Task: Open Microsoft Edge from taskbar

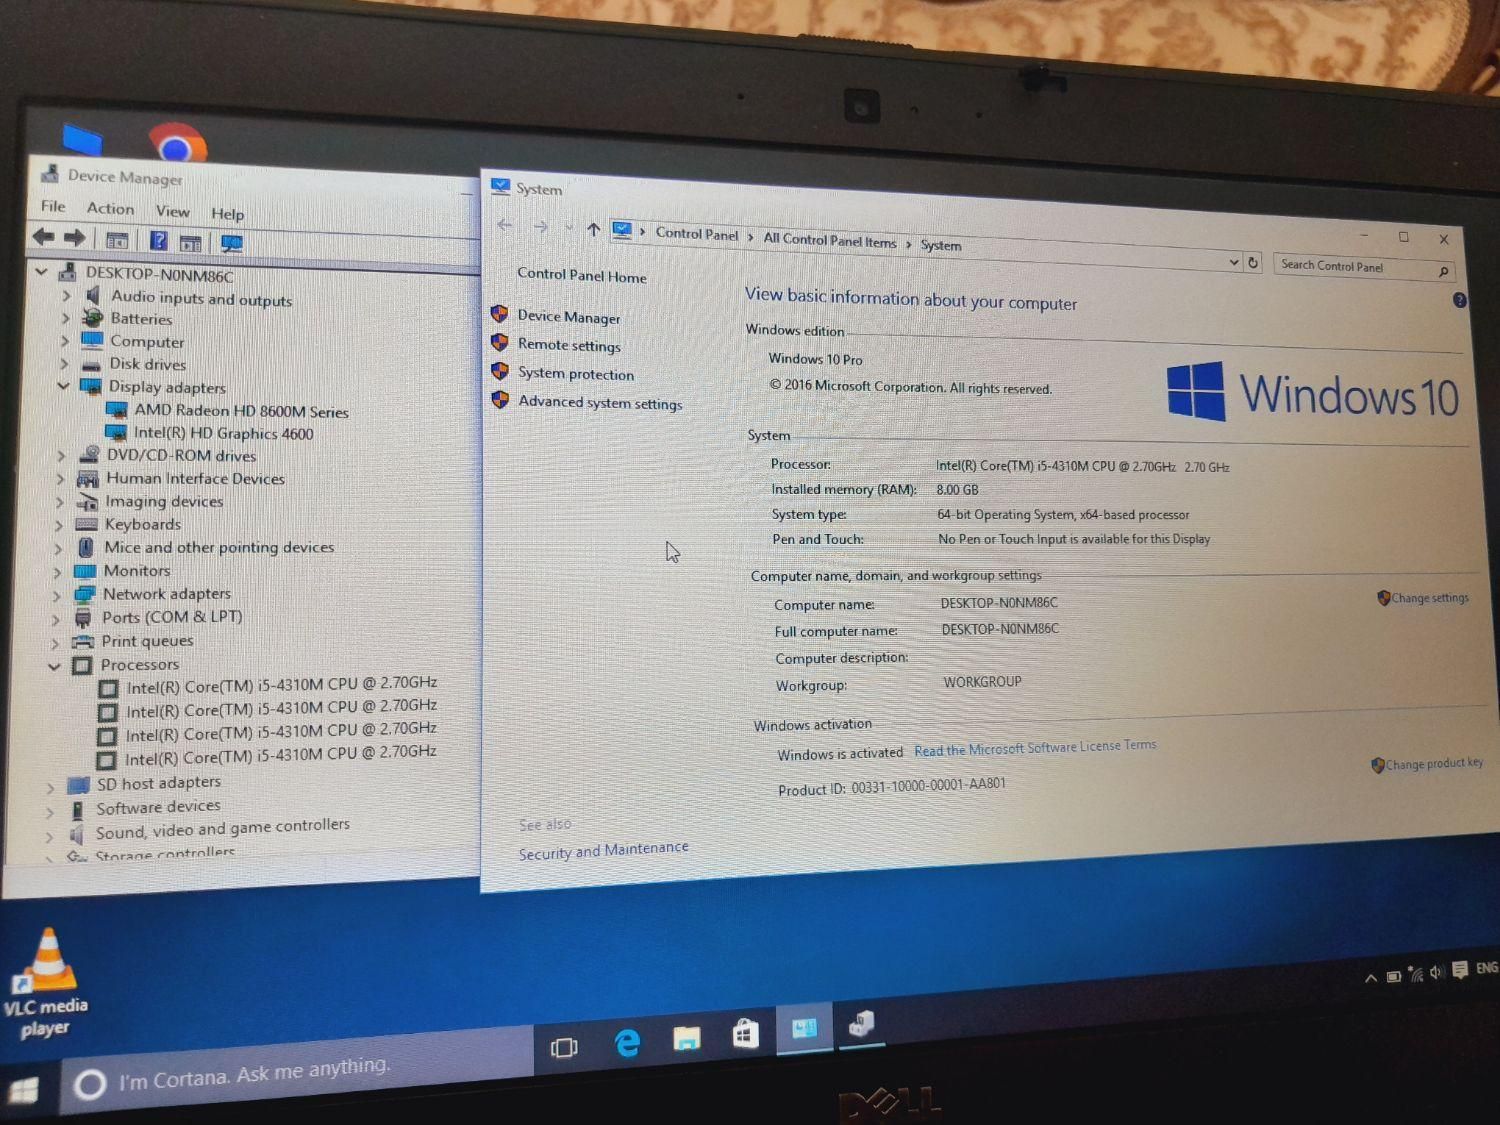Action: [x=627, y=1043]
